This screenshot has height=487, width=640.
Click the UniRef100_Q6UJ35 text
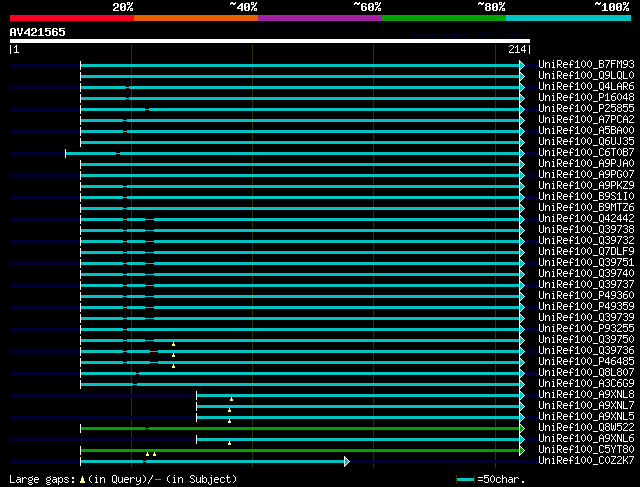pyautogui.click(x=586, y=142)
